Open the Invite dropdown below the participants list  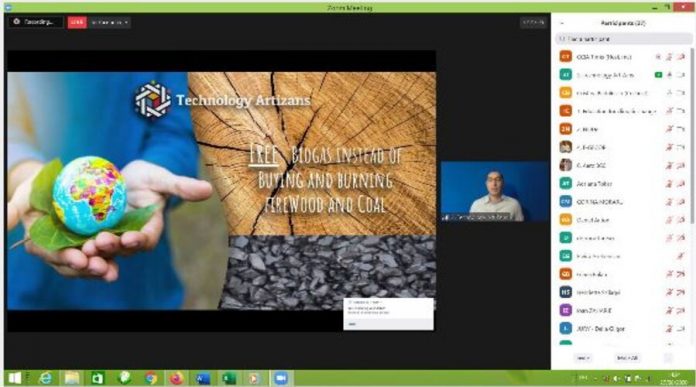[583, 358]
